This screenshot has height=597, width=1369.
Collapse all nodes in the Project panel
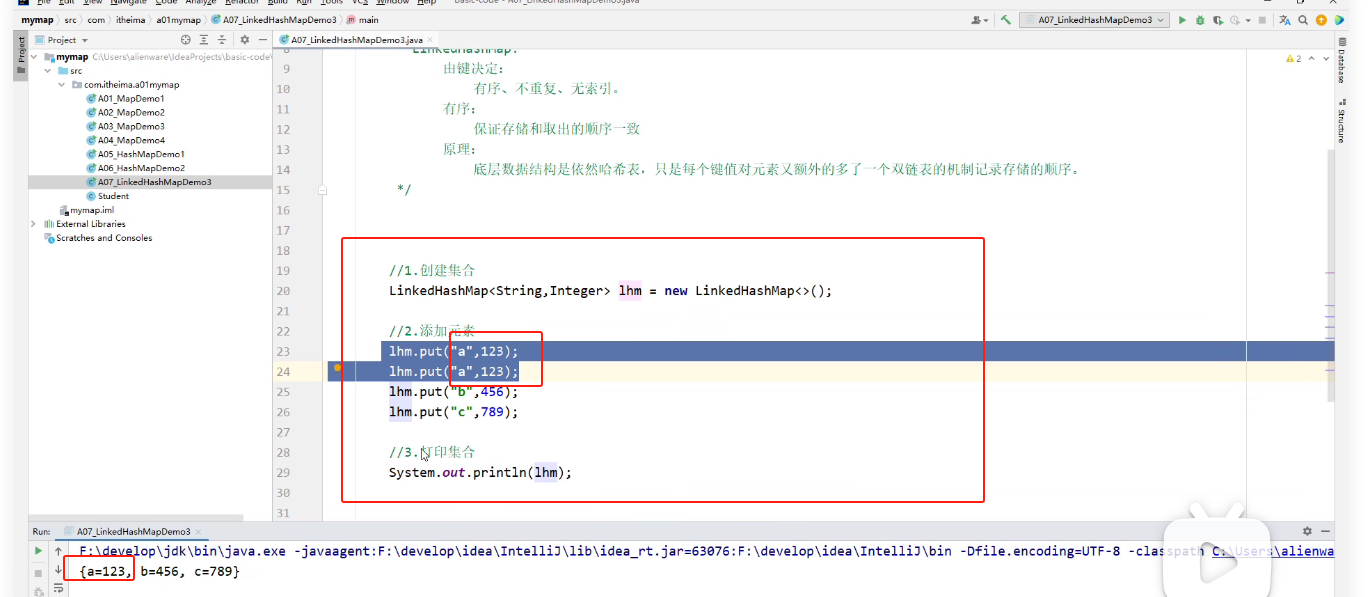221,40
